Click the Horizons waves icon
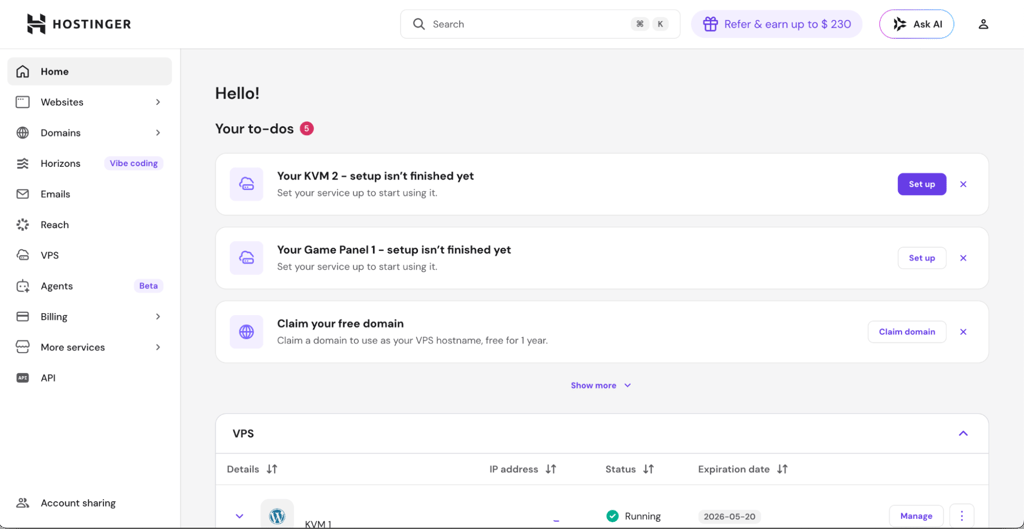The height and width of the screenshot is (529, 1024). point(23,163)
